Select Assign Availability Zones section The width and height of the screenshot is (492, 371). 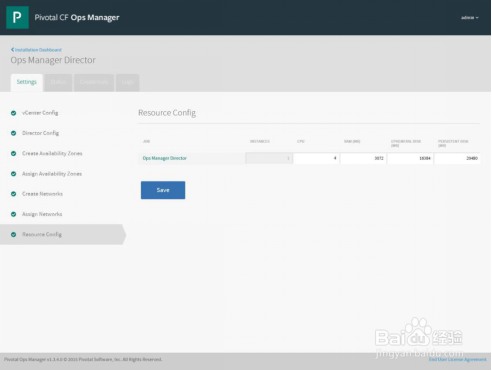point(52,174)
